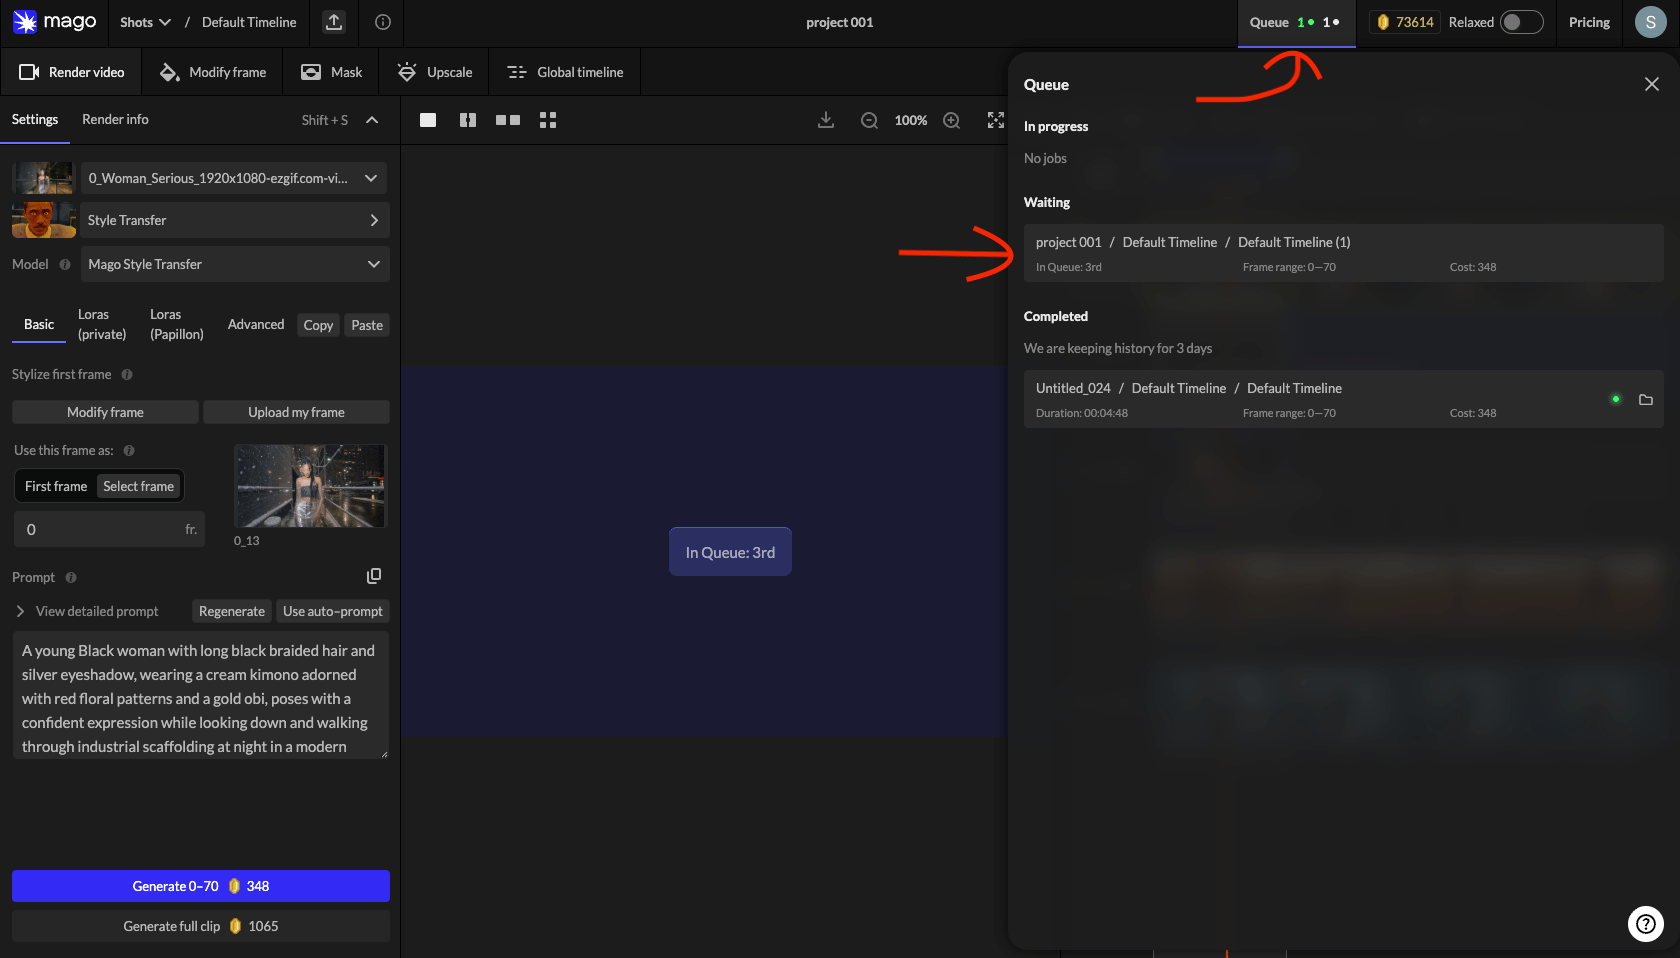Click the fullscreen expand icon
1680x958 pixels.
pyautogui.click(x=996, y=120)
